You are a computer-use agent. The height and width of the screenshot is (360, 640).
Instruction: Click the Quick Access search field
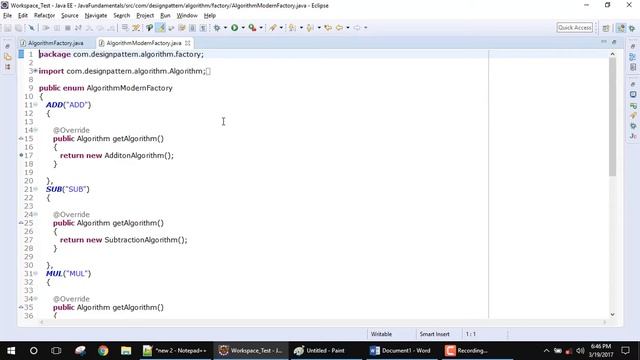pyautogui.click(x=574, y=28)
